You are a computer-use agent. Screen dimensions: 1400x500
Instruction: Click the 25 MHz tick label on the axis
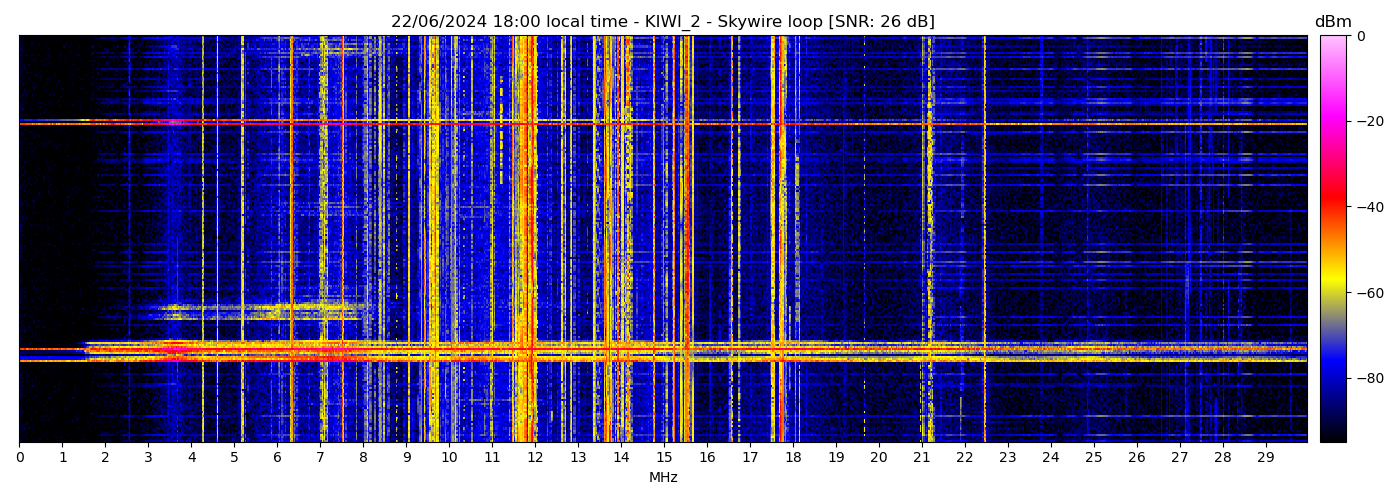1093,458
